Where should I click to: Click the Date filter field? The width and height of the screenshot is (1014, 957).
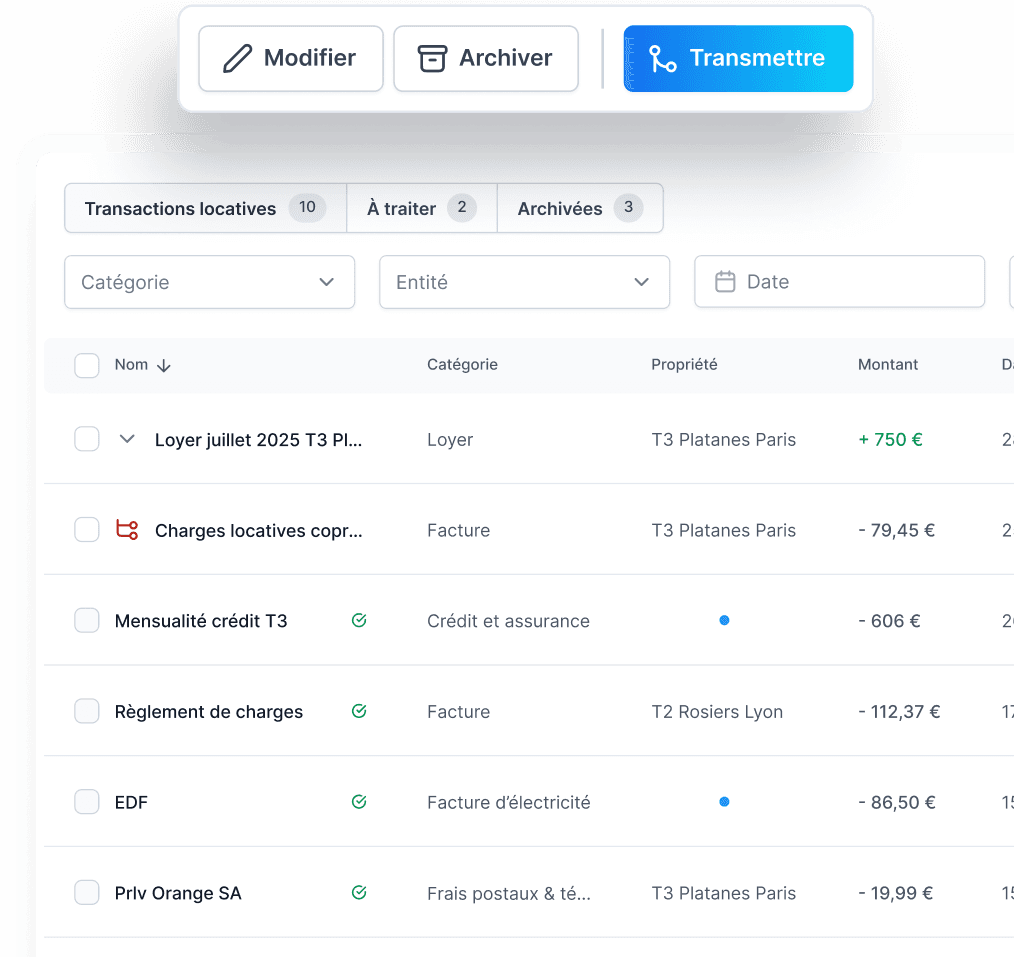point(839,282)
